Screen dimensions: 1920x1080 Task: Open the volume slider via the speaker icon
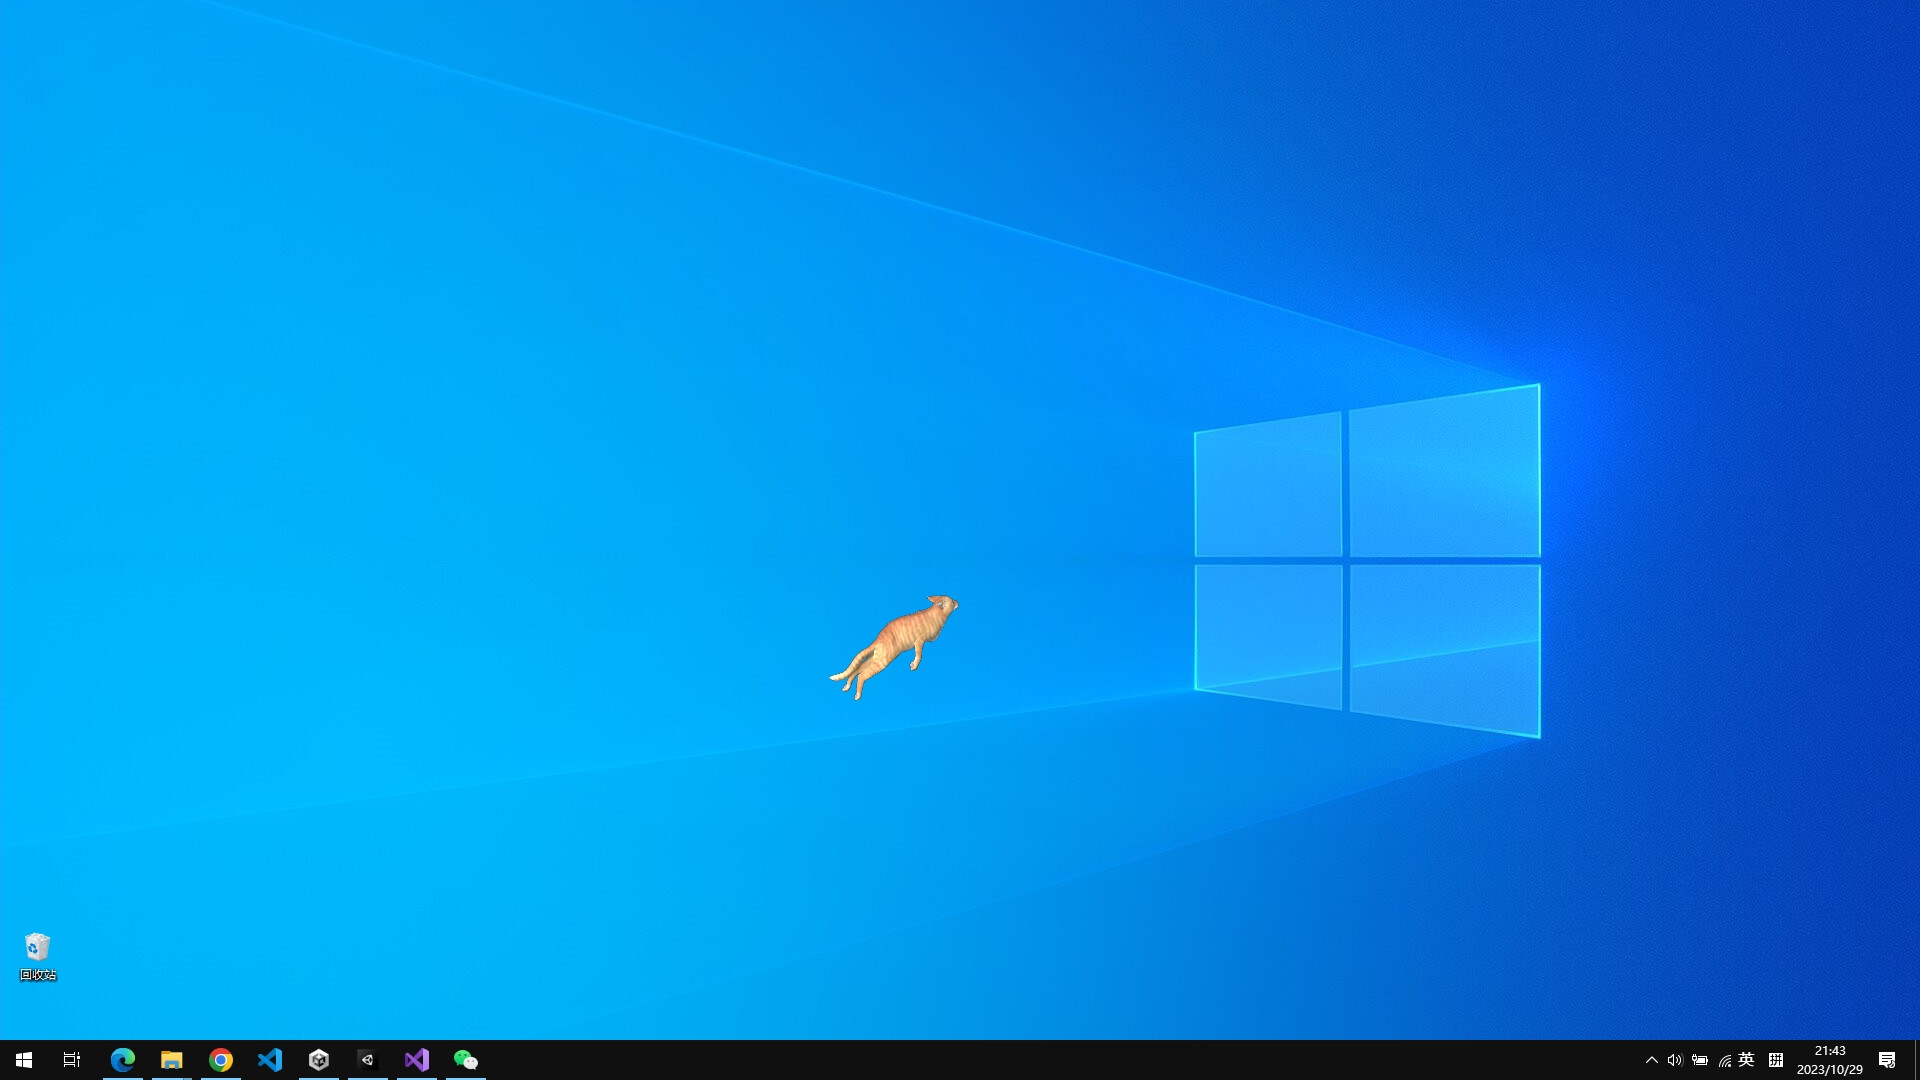(x=1674, y=1060)
